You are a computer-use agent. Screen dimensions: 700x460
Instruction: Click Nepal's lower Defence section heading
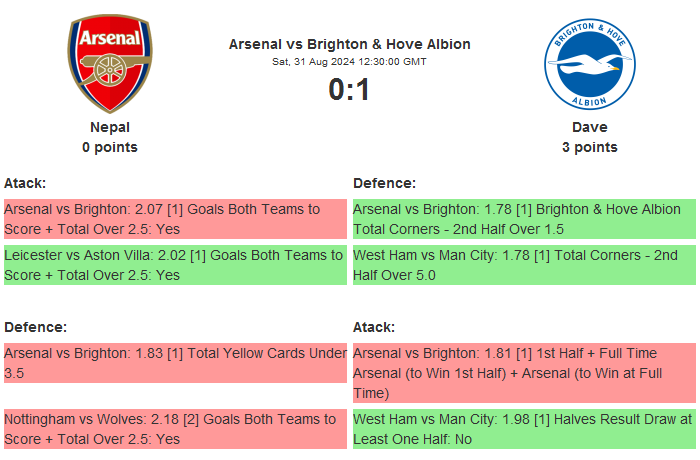click(x=35, y=327)
